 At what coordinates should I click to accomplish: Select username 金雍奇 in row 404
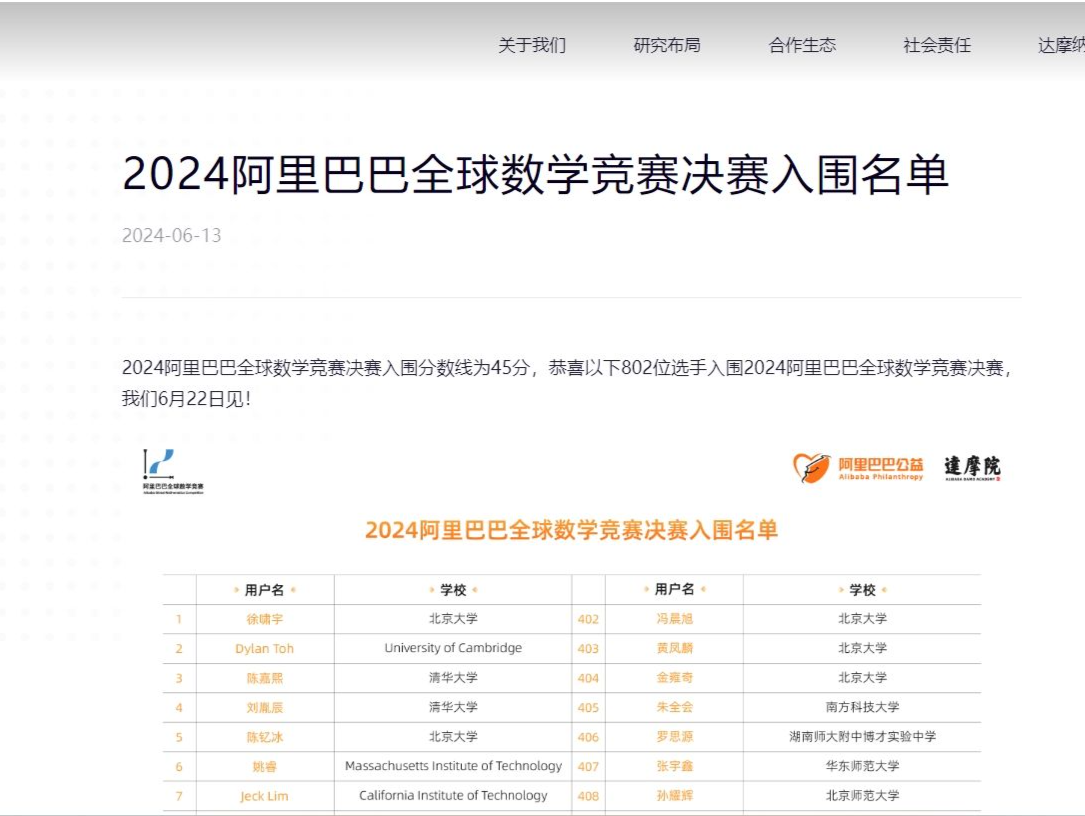[x=675, y=678]
